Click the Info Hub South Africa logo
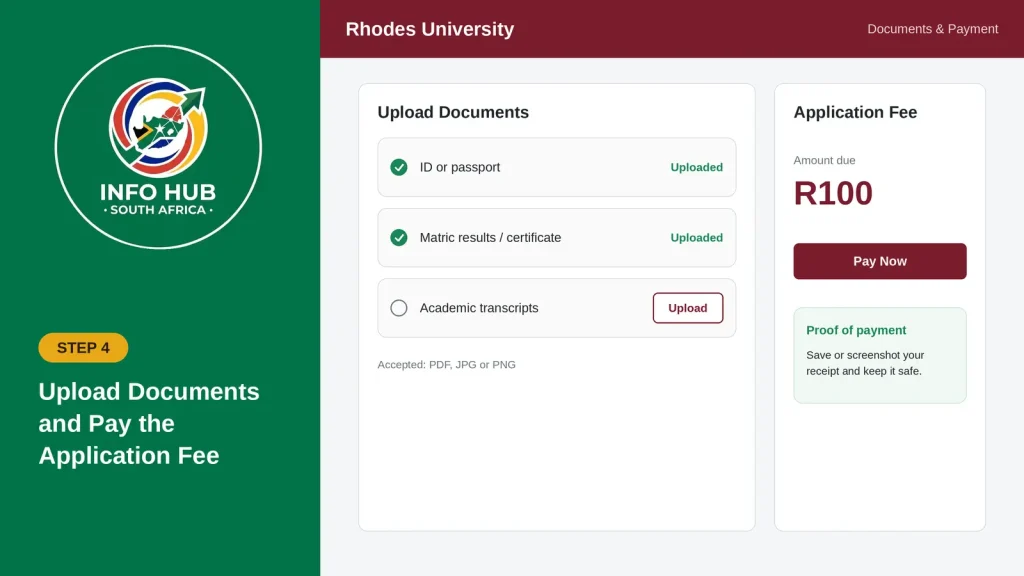Image resolution: width=1024 pixels, height=576 pixels. (158, 147)
